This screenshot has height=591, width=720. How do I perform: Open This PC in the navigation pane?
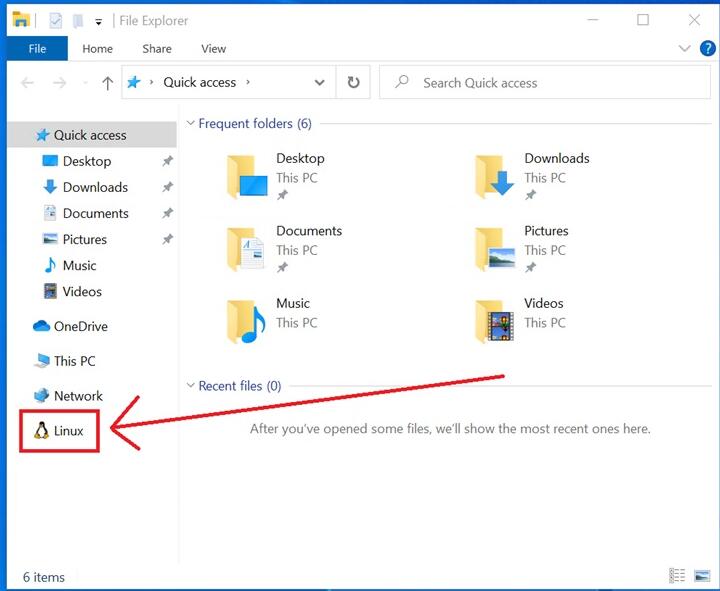pos(74,361)
